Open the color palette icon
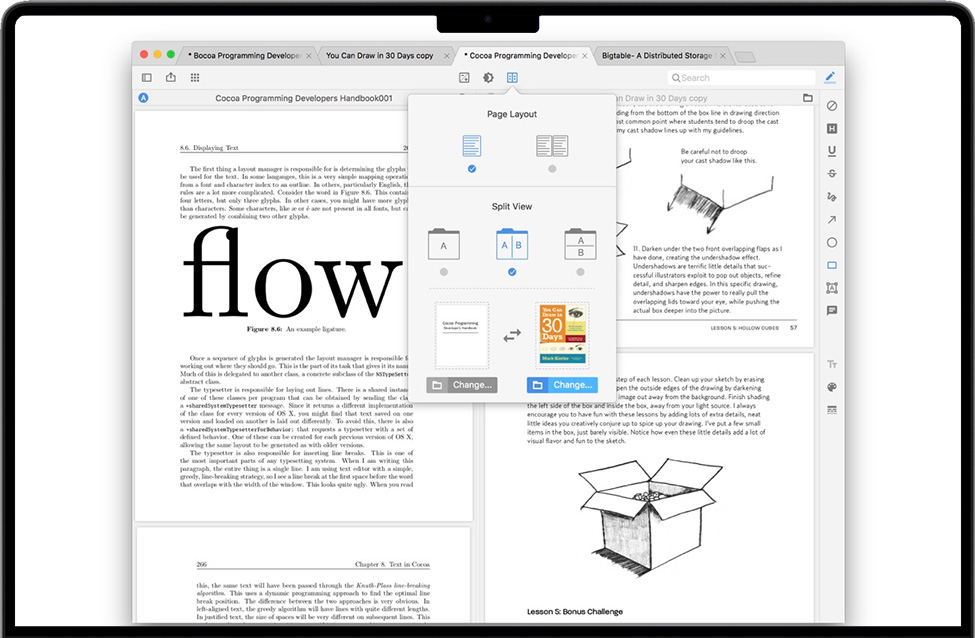 [832, 387]
